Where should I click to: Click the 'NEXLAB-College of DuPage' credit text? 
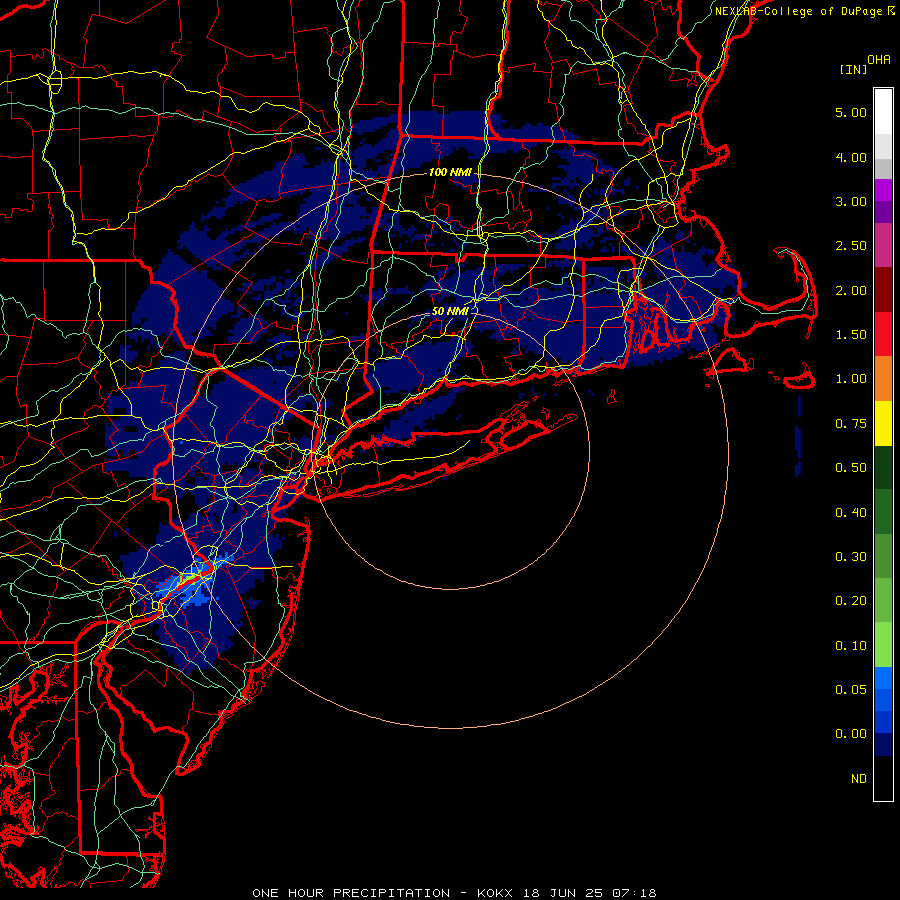point(797,11)
